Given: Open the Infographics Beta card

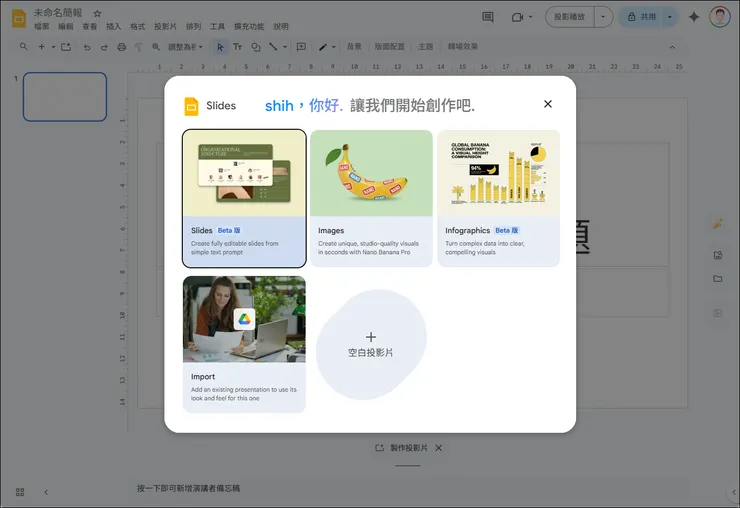Looking at the screenshot, I should pos(498,198).
